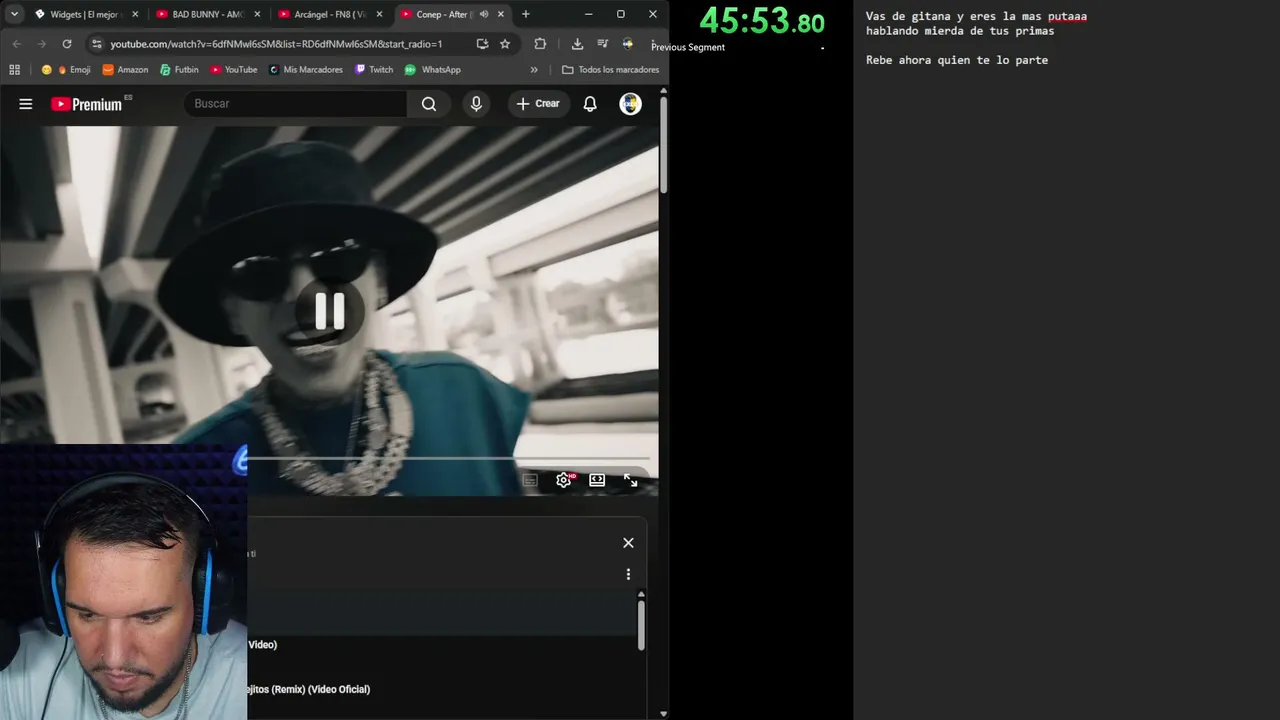The image size is (1280, 720).
Task: Open video player settings gear
Action: click(564, 480)
